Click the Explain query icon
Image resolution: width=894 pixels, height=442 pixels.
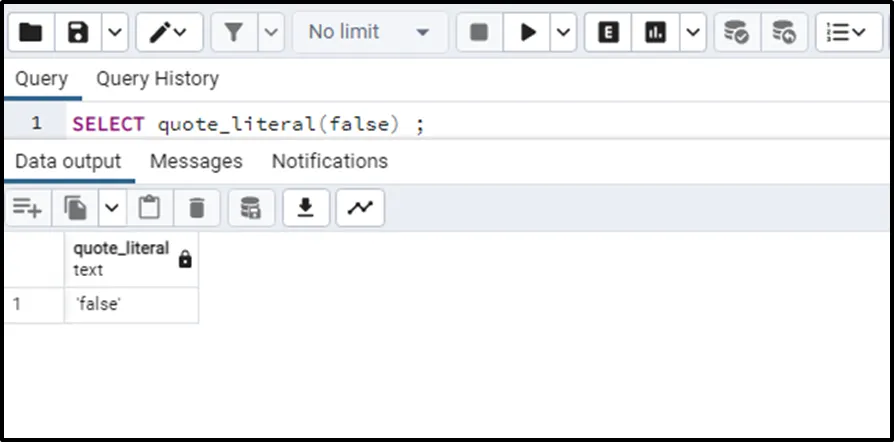pos(608,33)
